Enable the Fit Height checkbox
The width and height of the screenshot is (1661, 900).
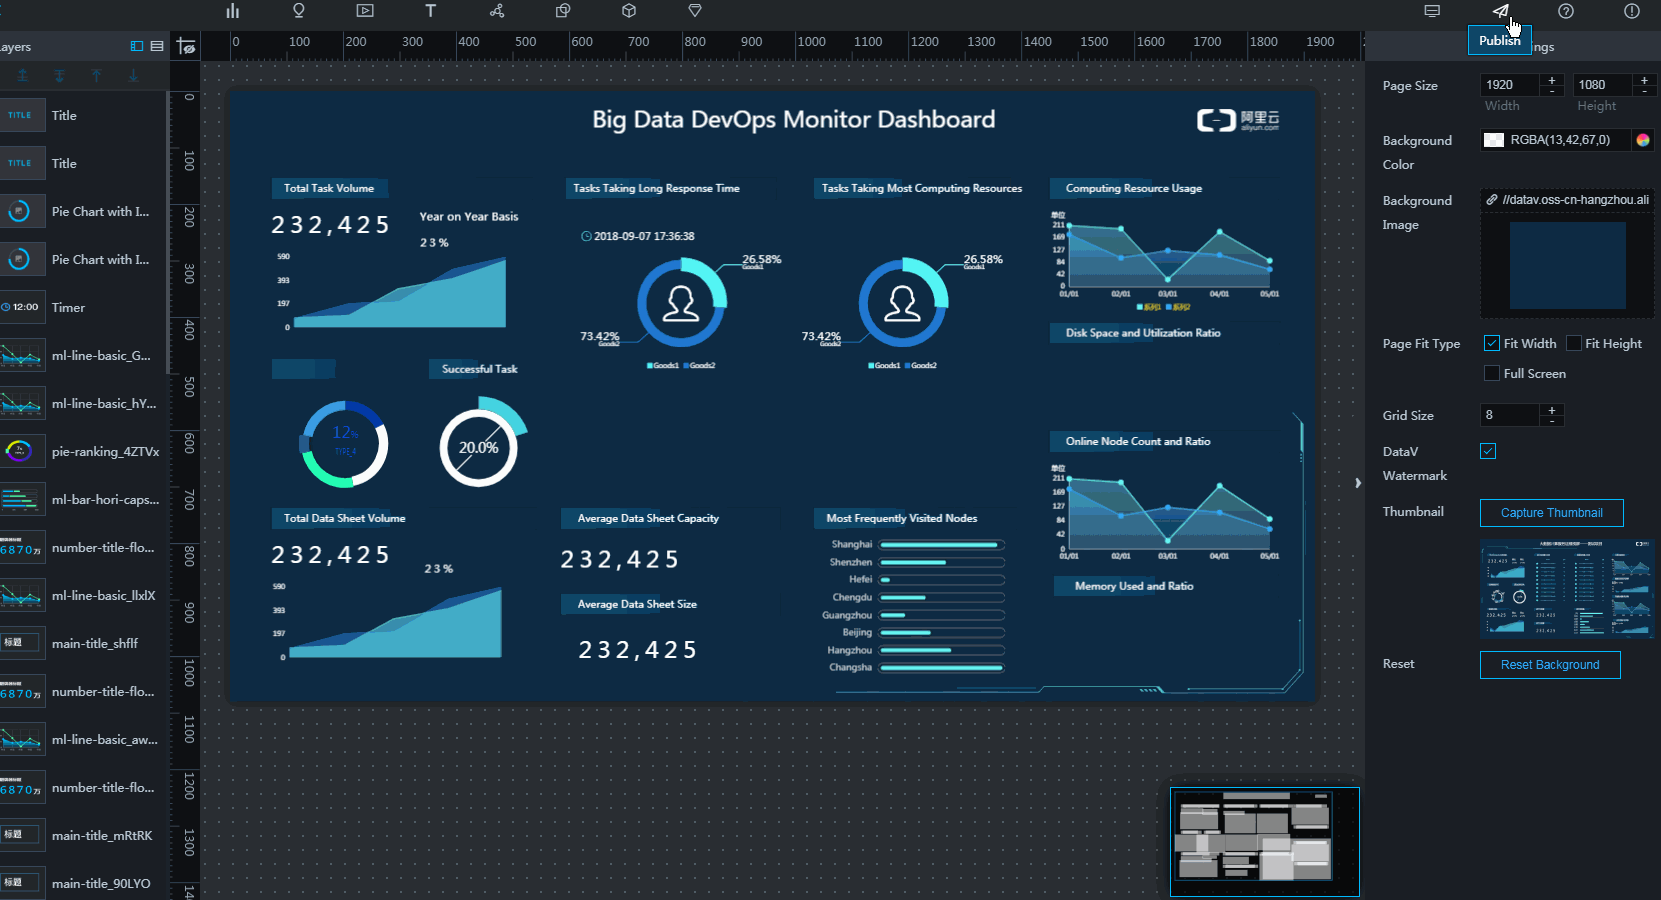(1573, 343)
